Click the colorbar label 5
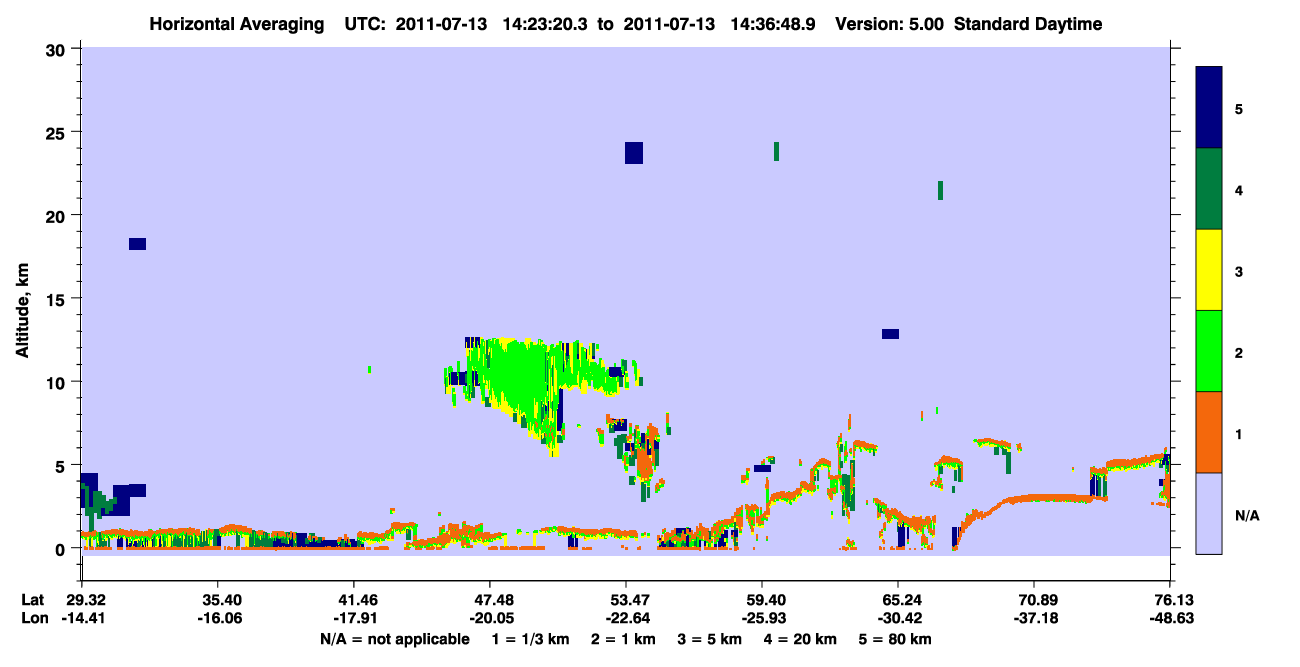This screenshot has width=1300, height=667. [1238, 108]
